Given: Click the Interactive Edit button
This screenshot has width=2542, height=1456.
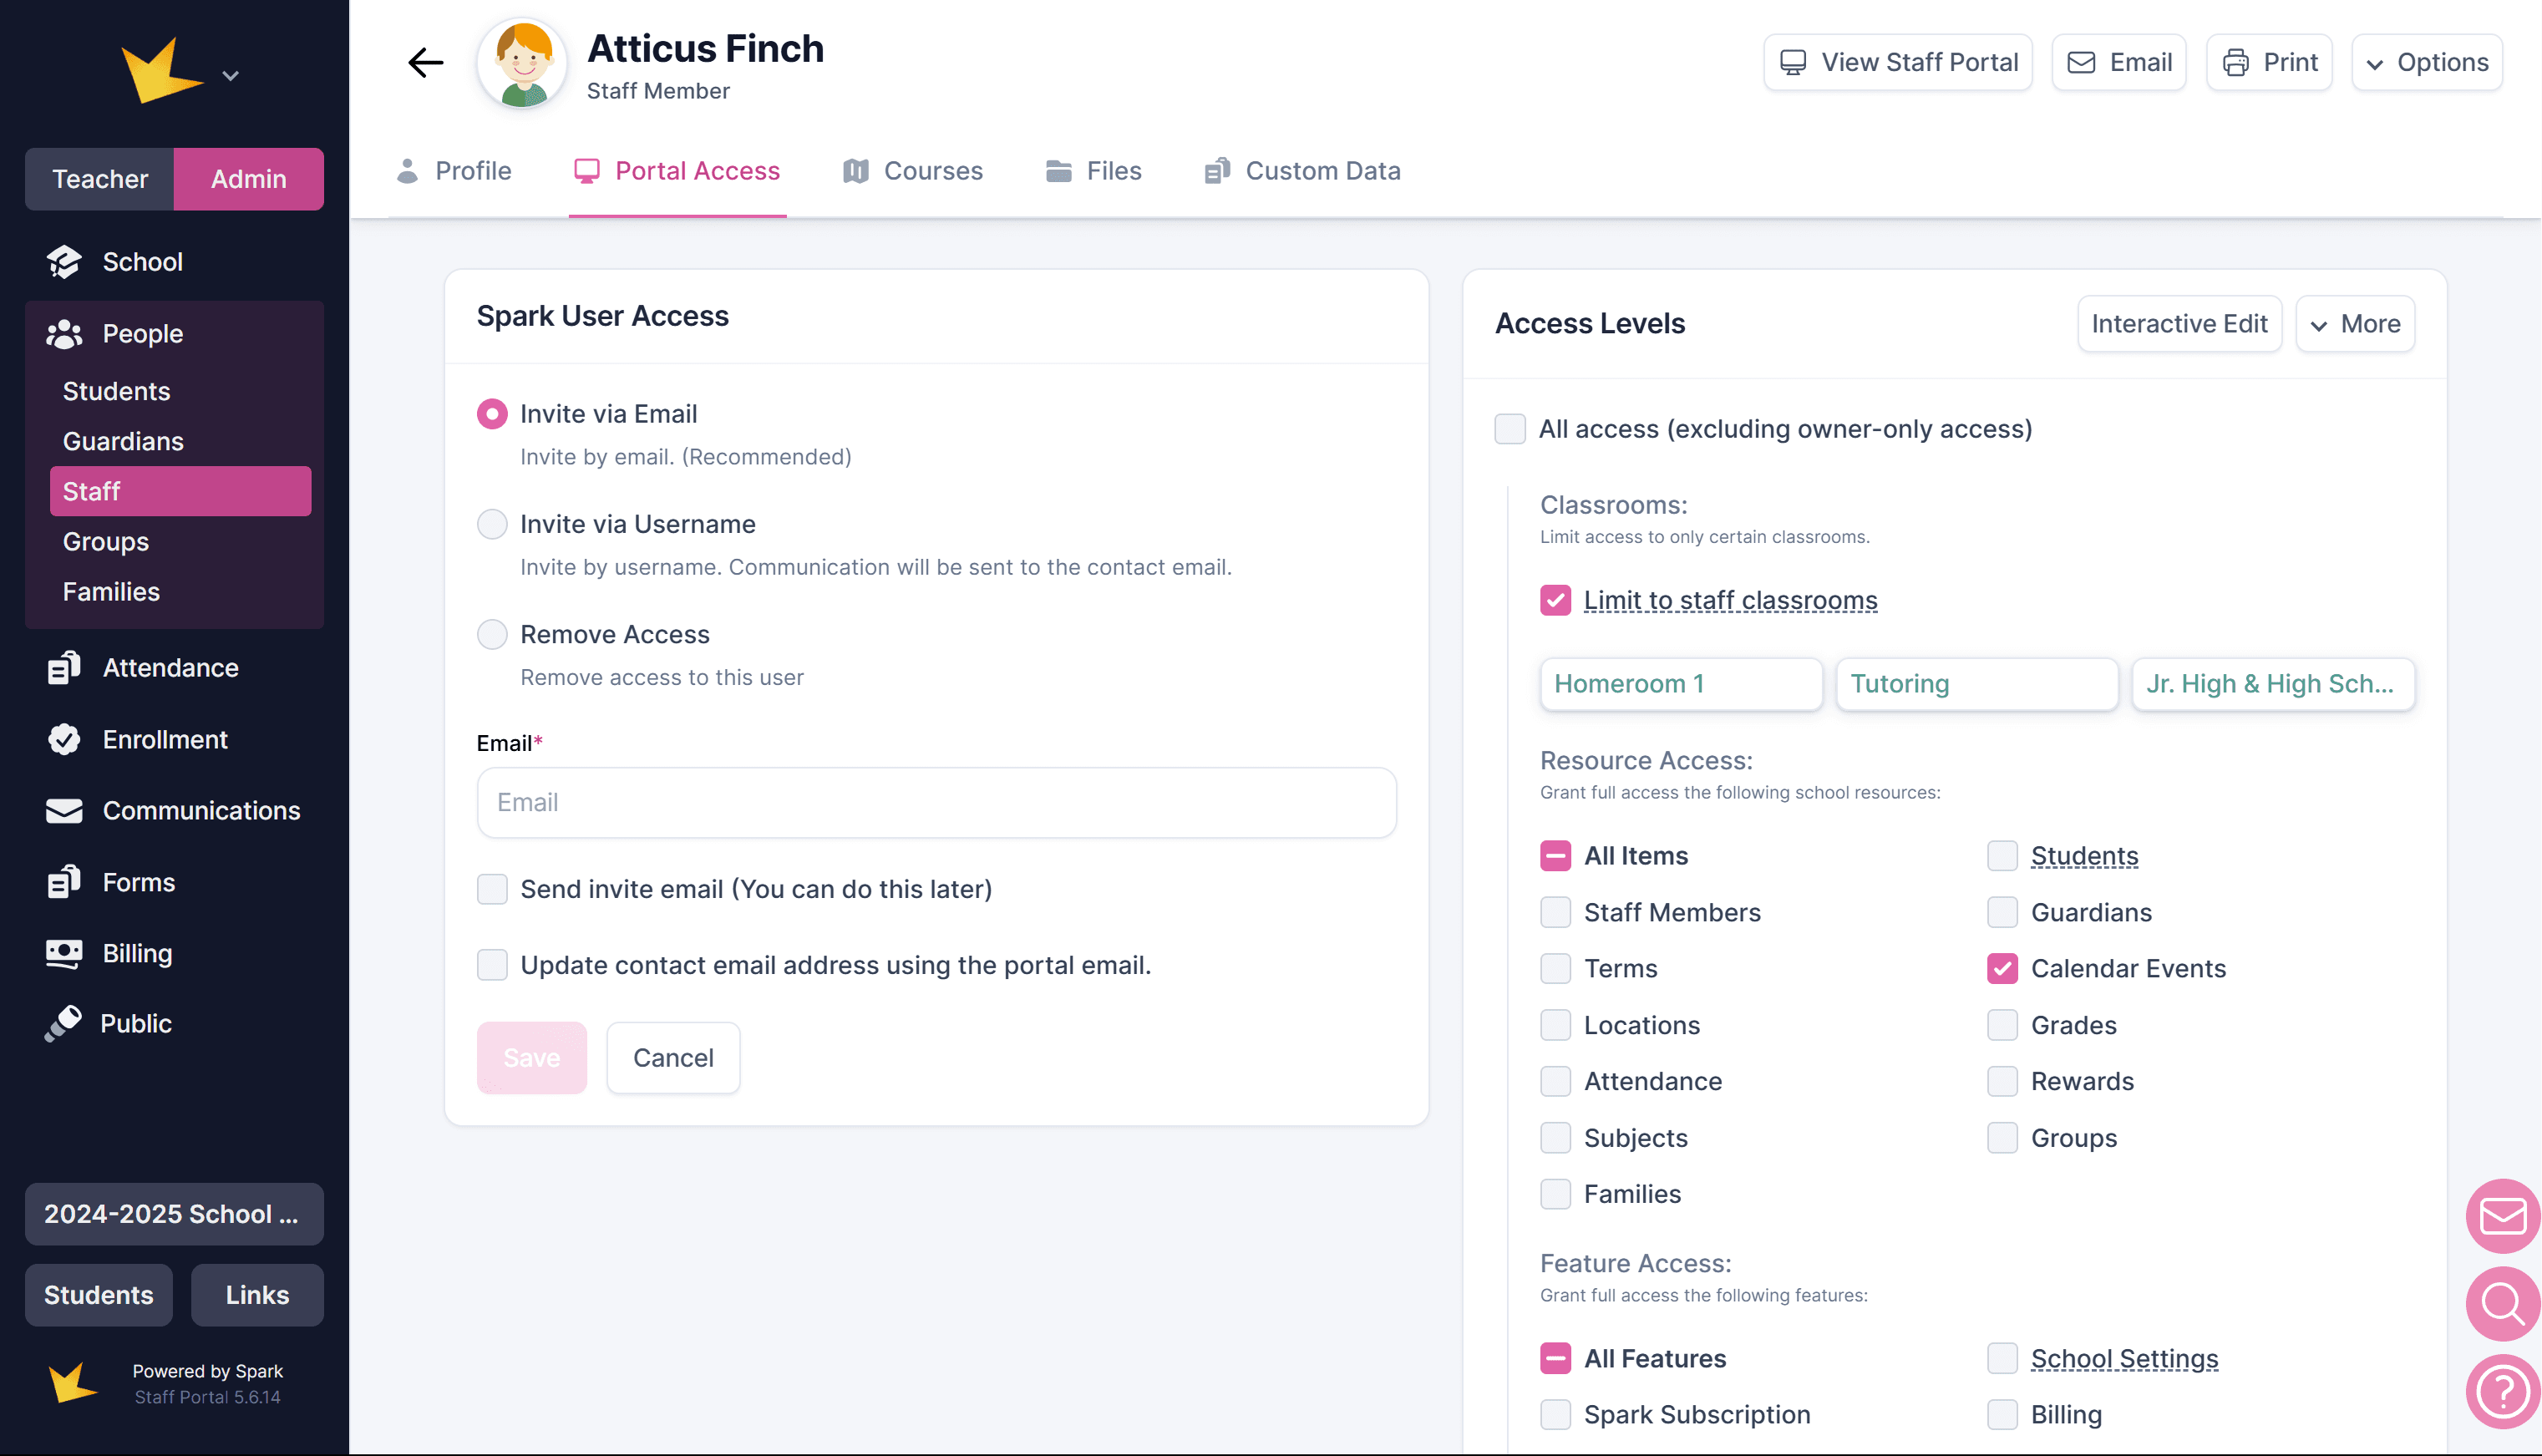Looking at the screenshot, I should pyautogui.click(x=2179, y=324).
